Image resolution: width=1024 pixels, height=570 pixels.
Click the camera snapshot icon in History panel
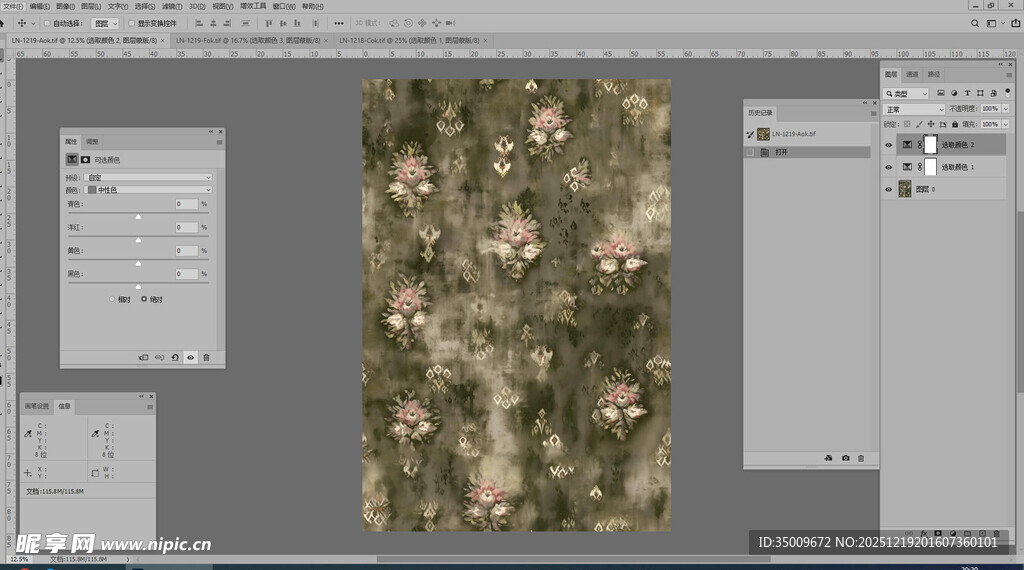point(845,458)
